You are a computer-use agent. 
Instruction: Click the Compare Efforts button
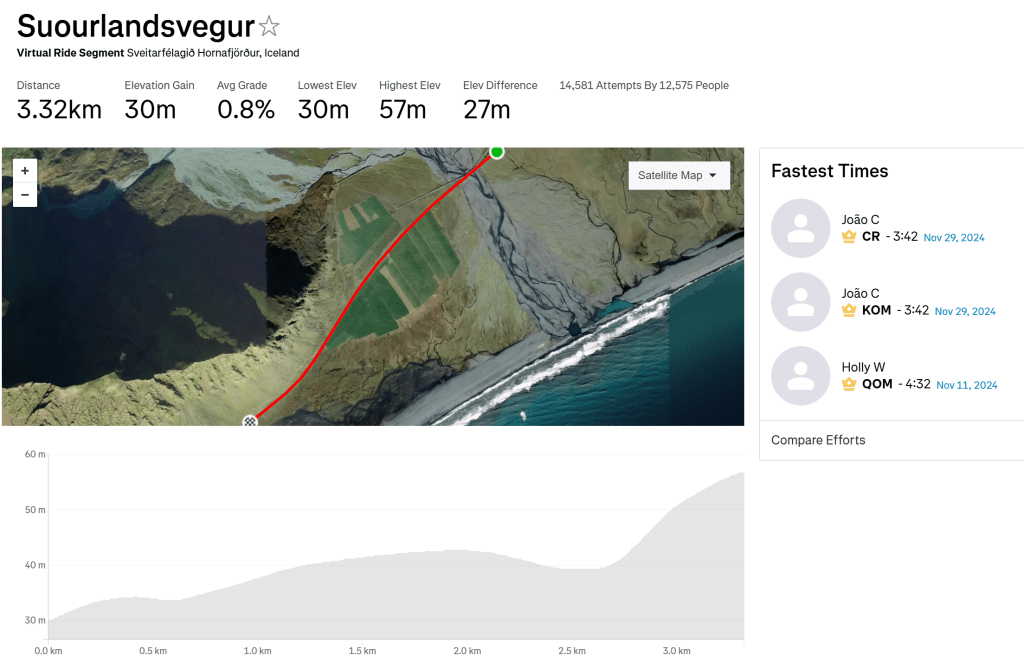(818, 440)
